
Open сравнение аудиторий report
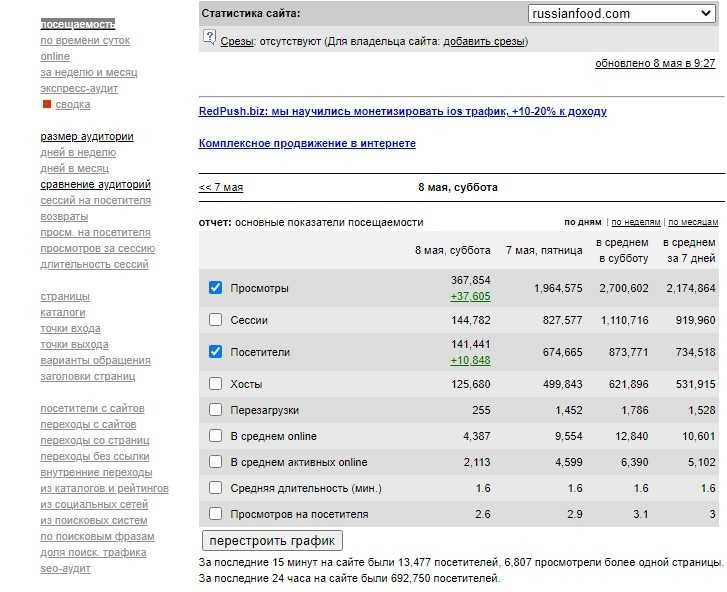pyautogui.click(x=96, y=184)
